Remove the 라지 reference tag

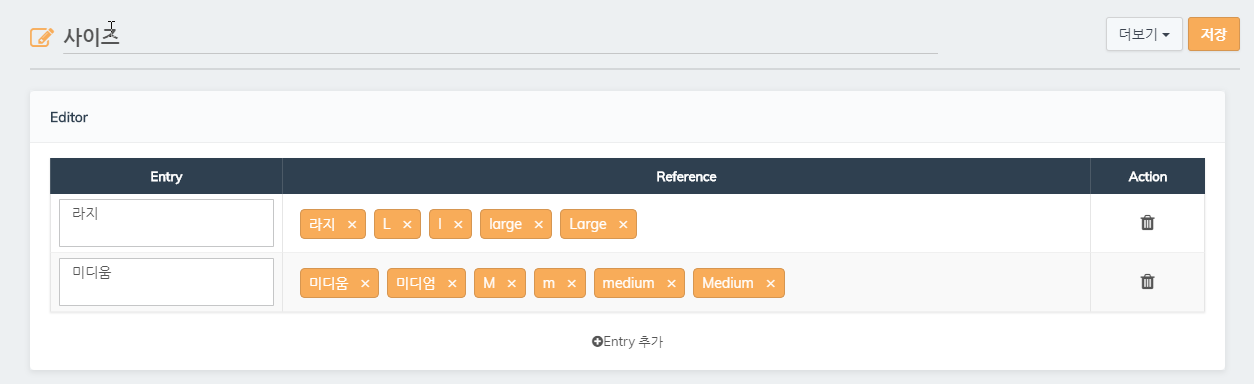pos(352,224)
